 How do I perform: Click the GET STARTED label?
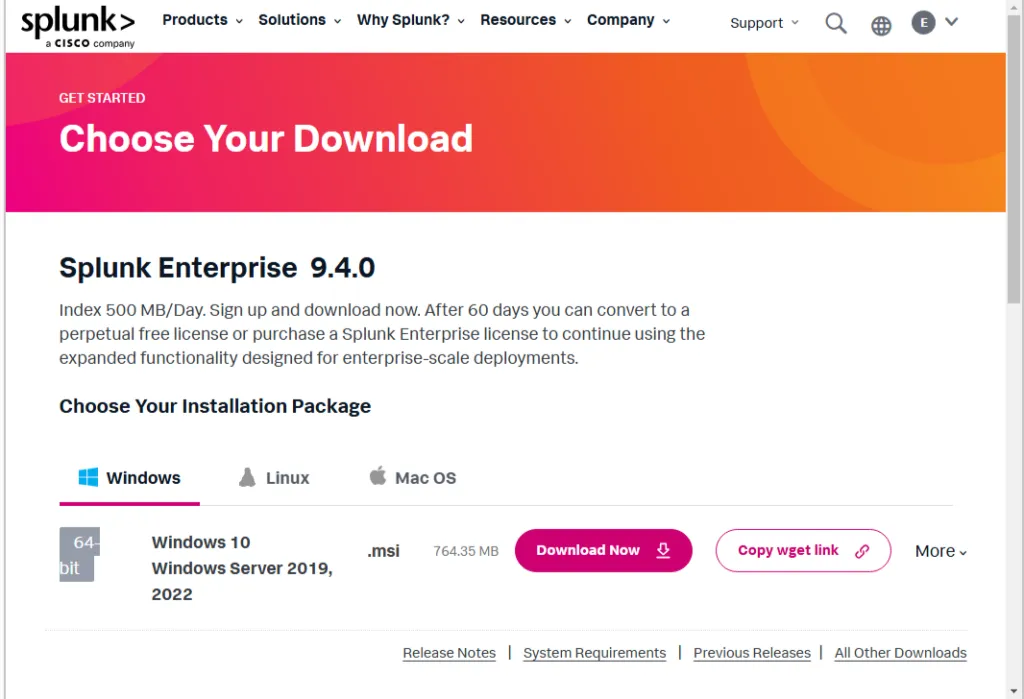click(102, 98)
